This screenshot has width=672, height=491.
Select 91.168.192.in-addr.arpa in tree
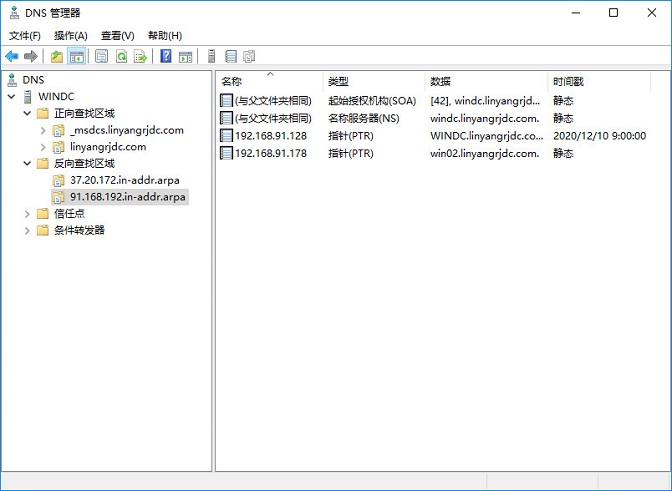click(x=128, y=197)
